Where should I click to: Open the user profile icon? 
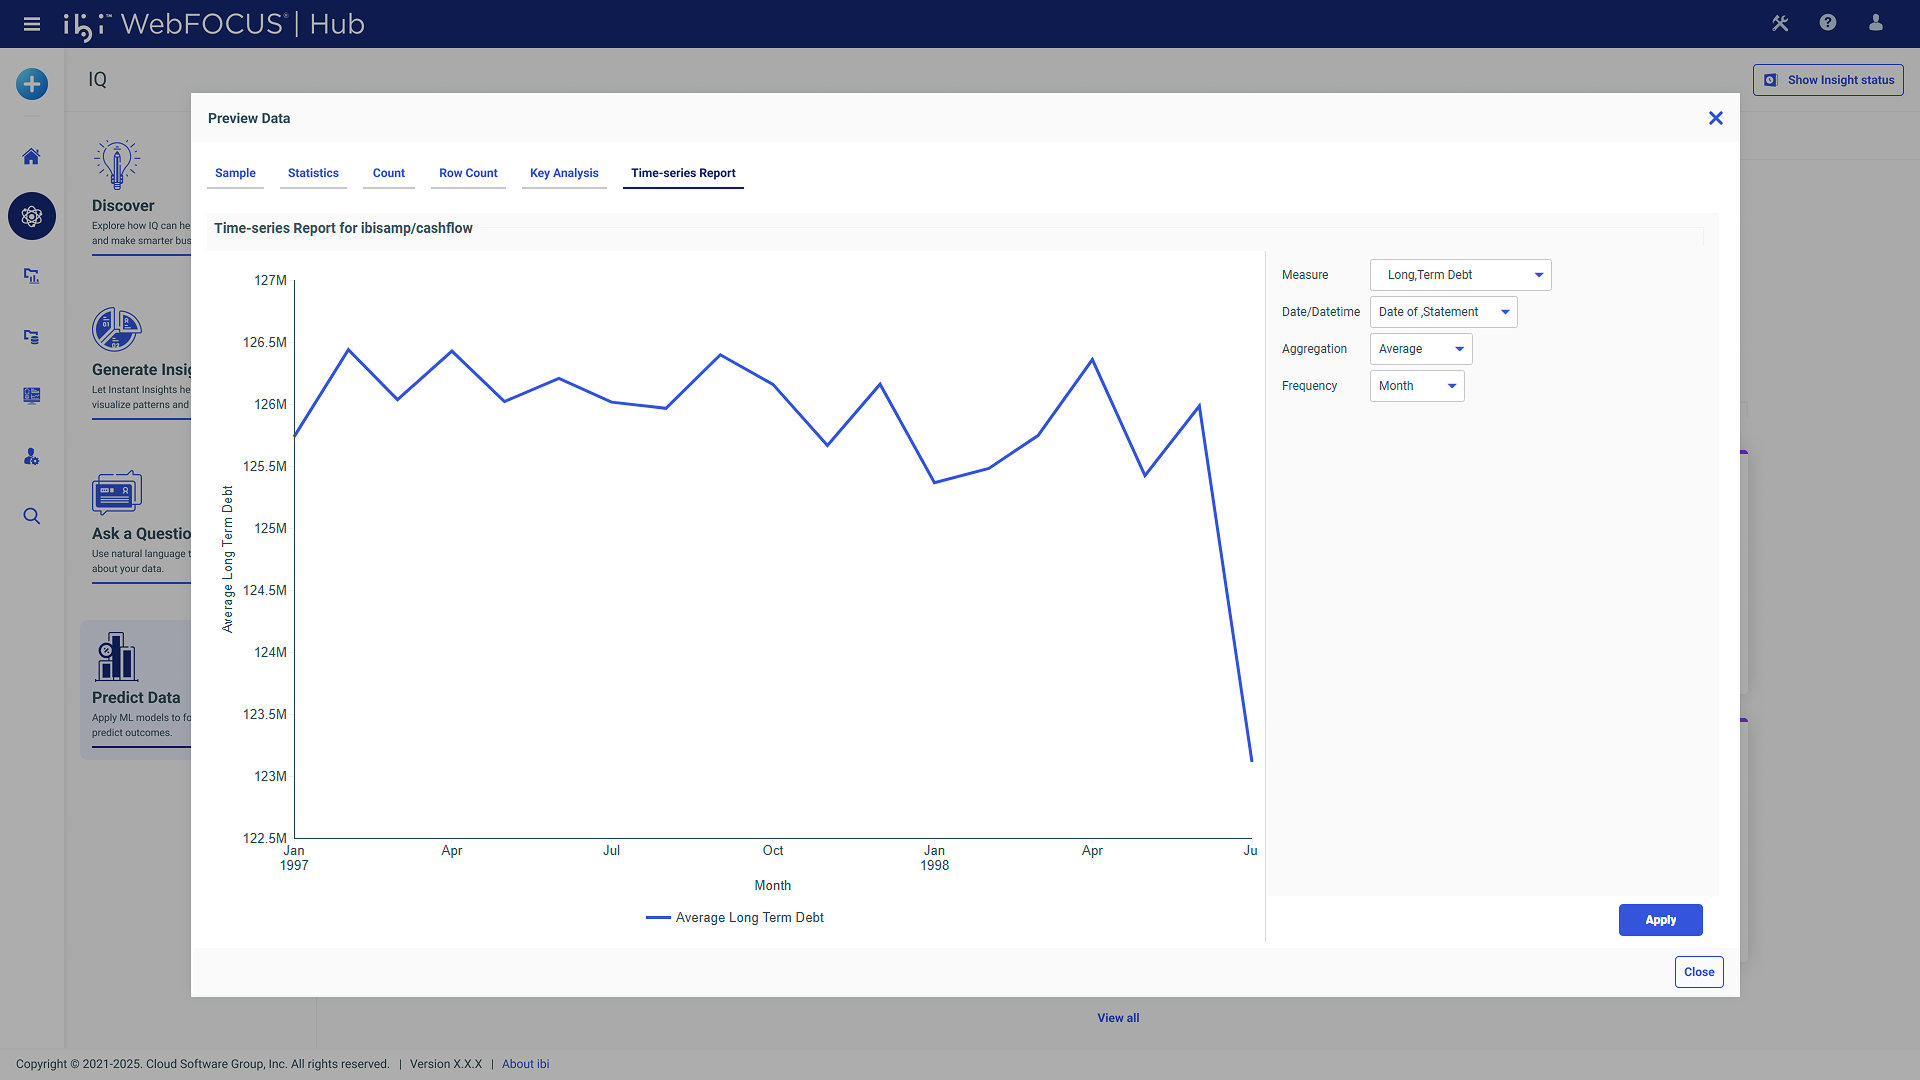[x=1876, y=23]
